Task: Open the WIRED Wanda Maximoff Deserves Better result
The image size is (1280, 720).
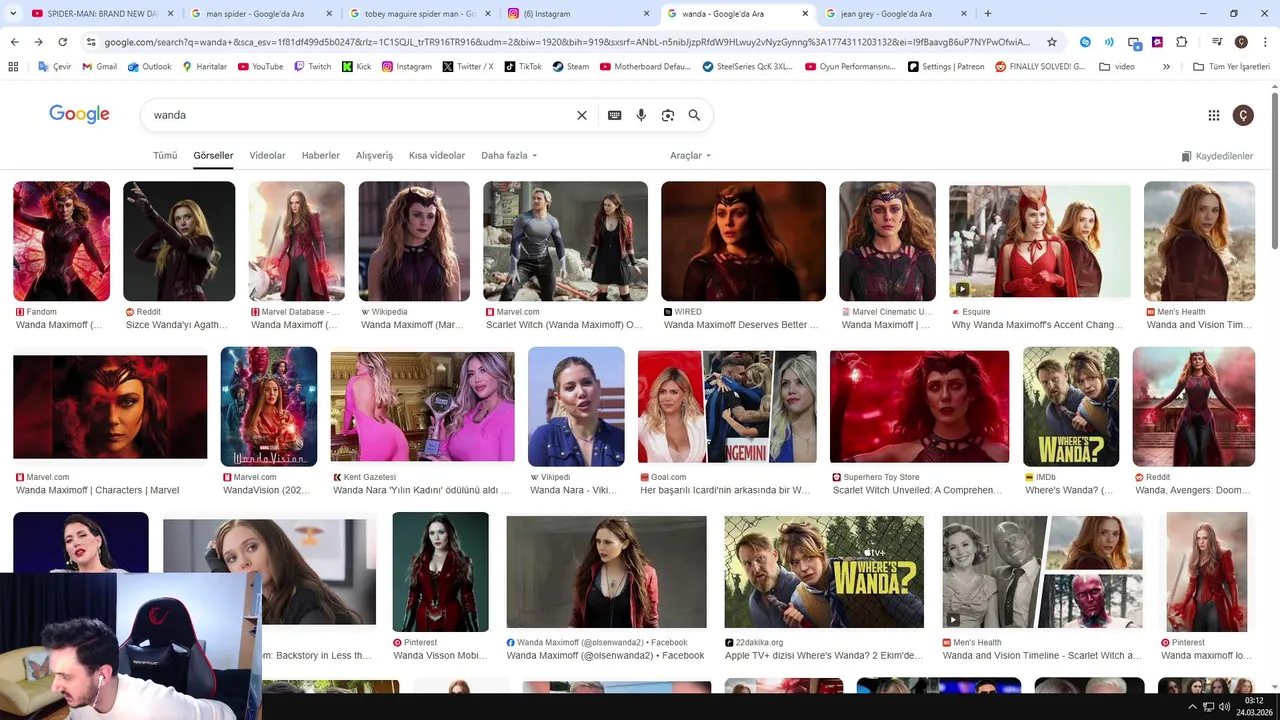Action: point(741,325)
